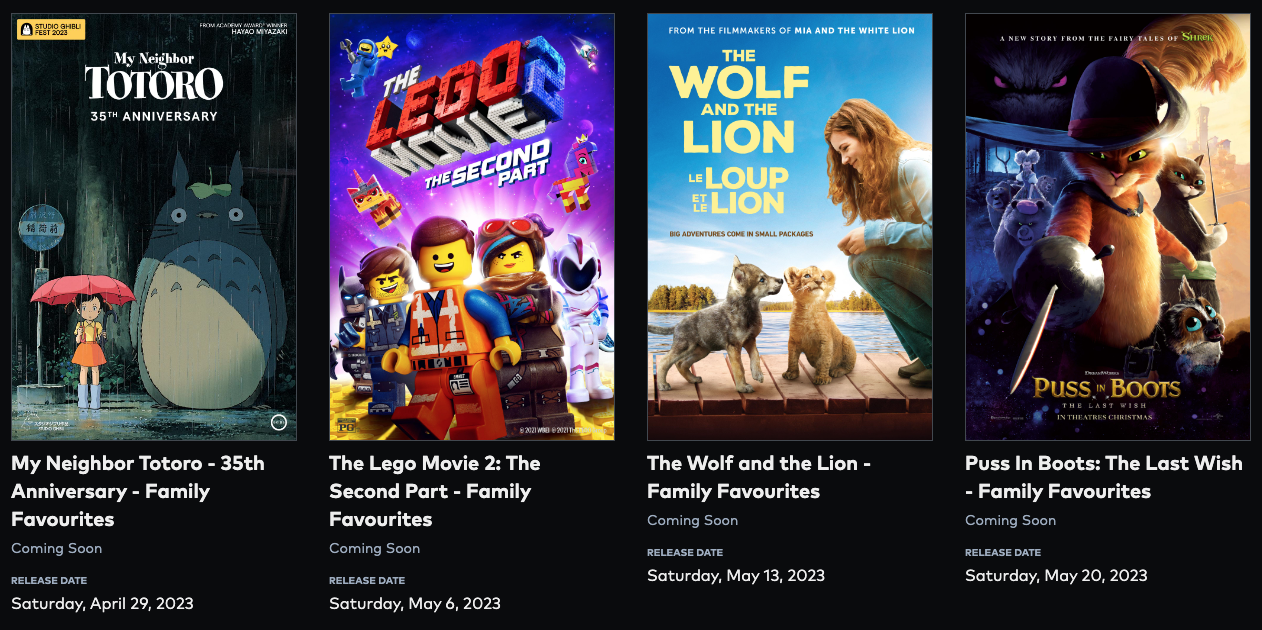The height and width of the screenshot is (630, 1262).
Task: Click the release date Saturday, May 6, 2023
Action: click(x=415, y=603)
